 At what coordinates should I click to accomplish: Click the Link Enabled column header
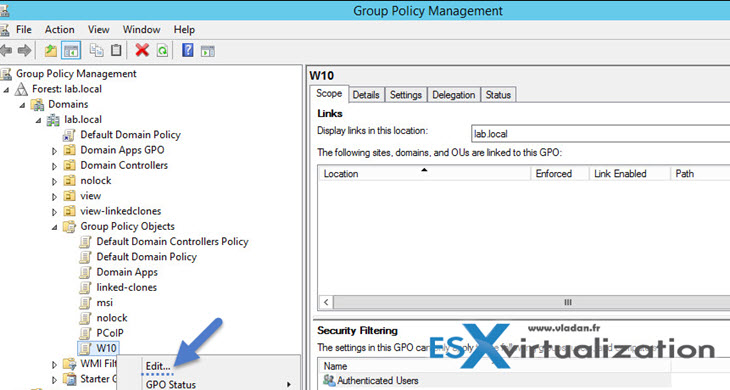[x=629, y=174]
